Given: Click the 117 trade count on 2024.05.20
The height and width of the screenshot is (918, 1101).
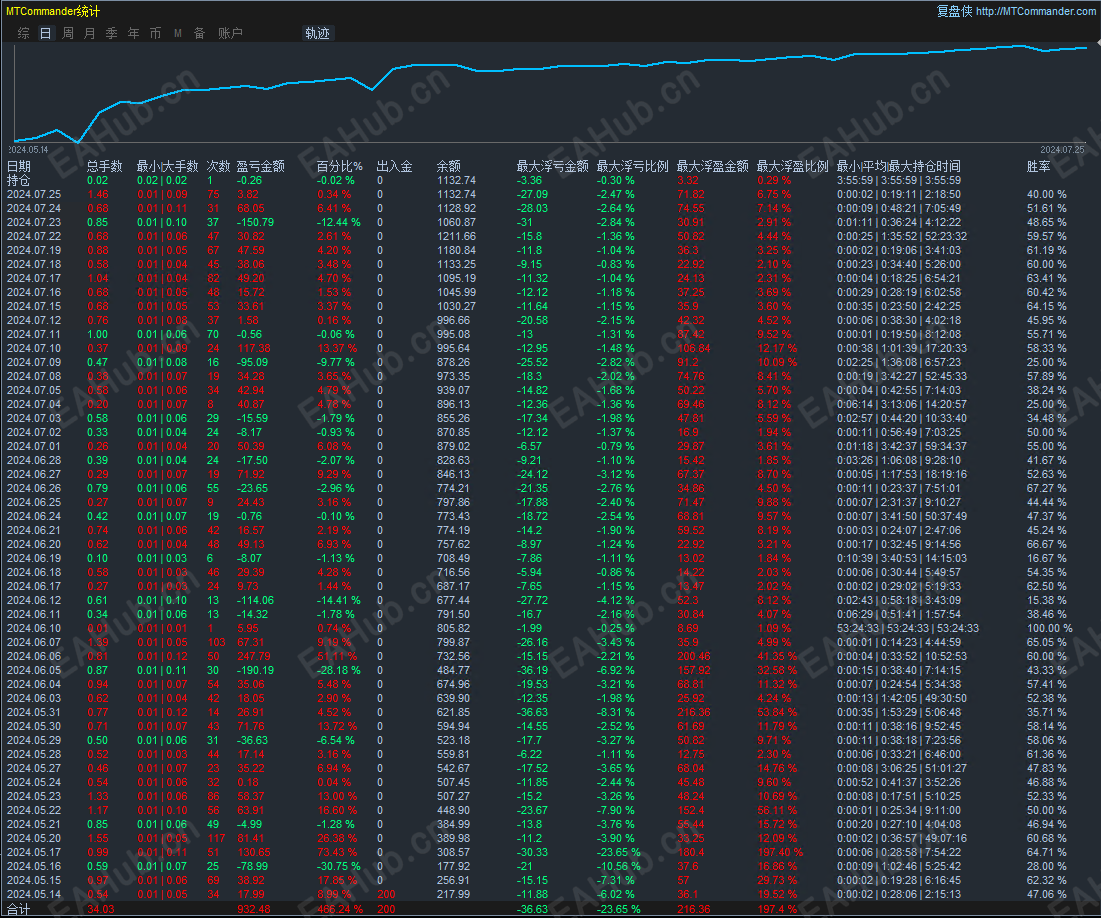Looking at the screenshot, I should [x=216, y=838].
